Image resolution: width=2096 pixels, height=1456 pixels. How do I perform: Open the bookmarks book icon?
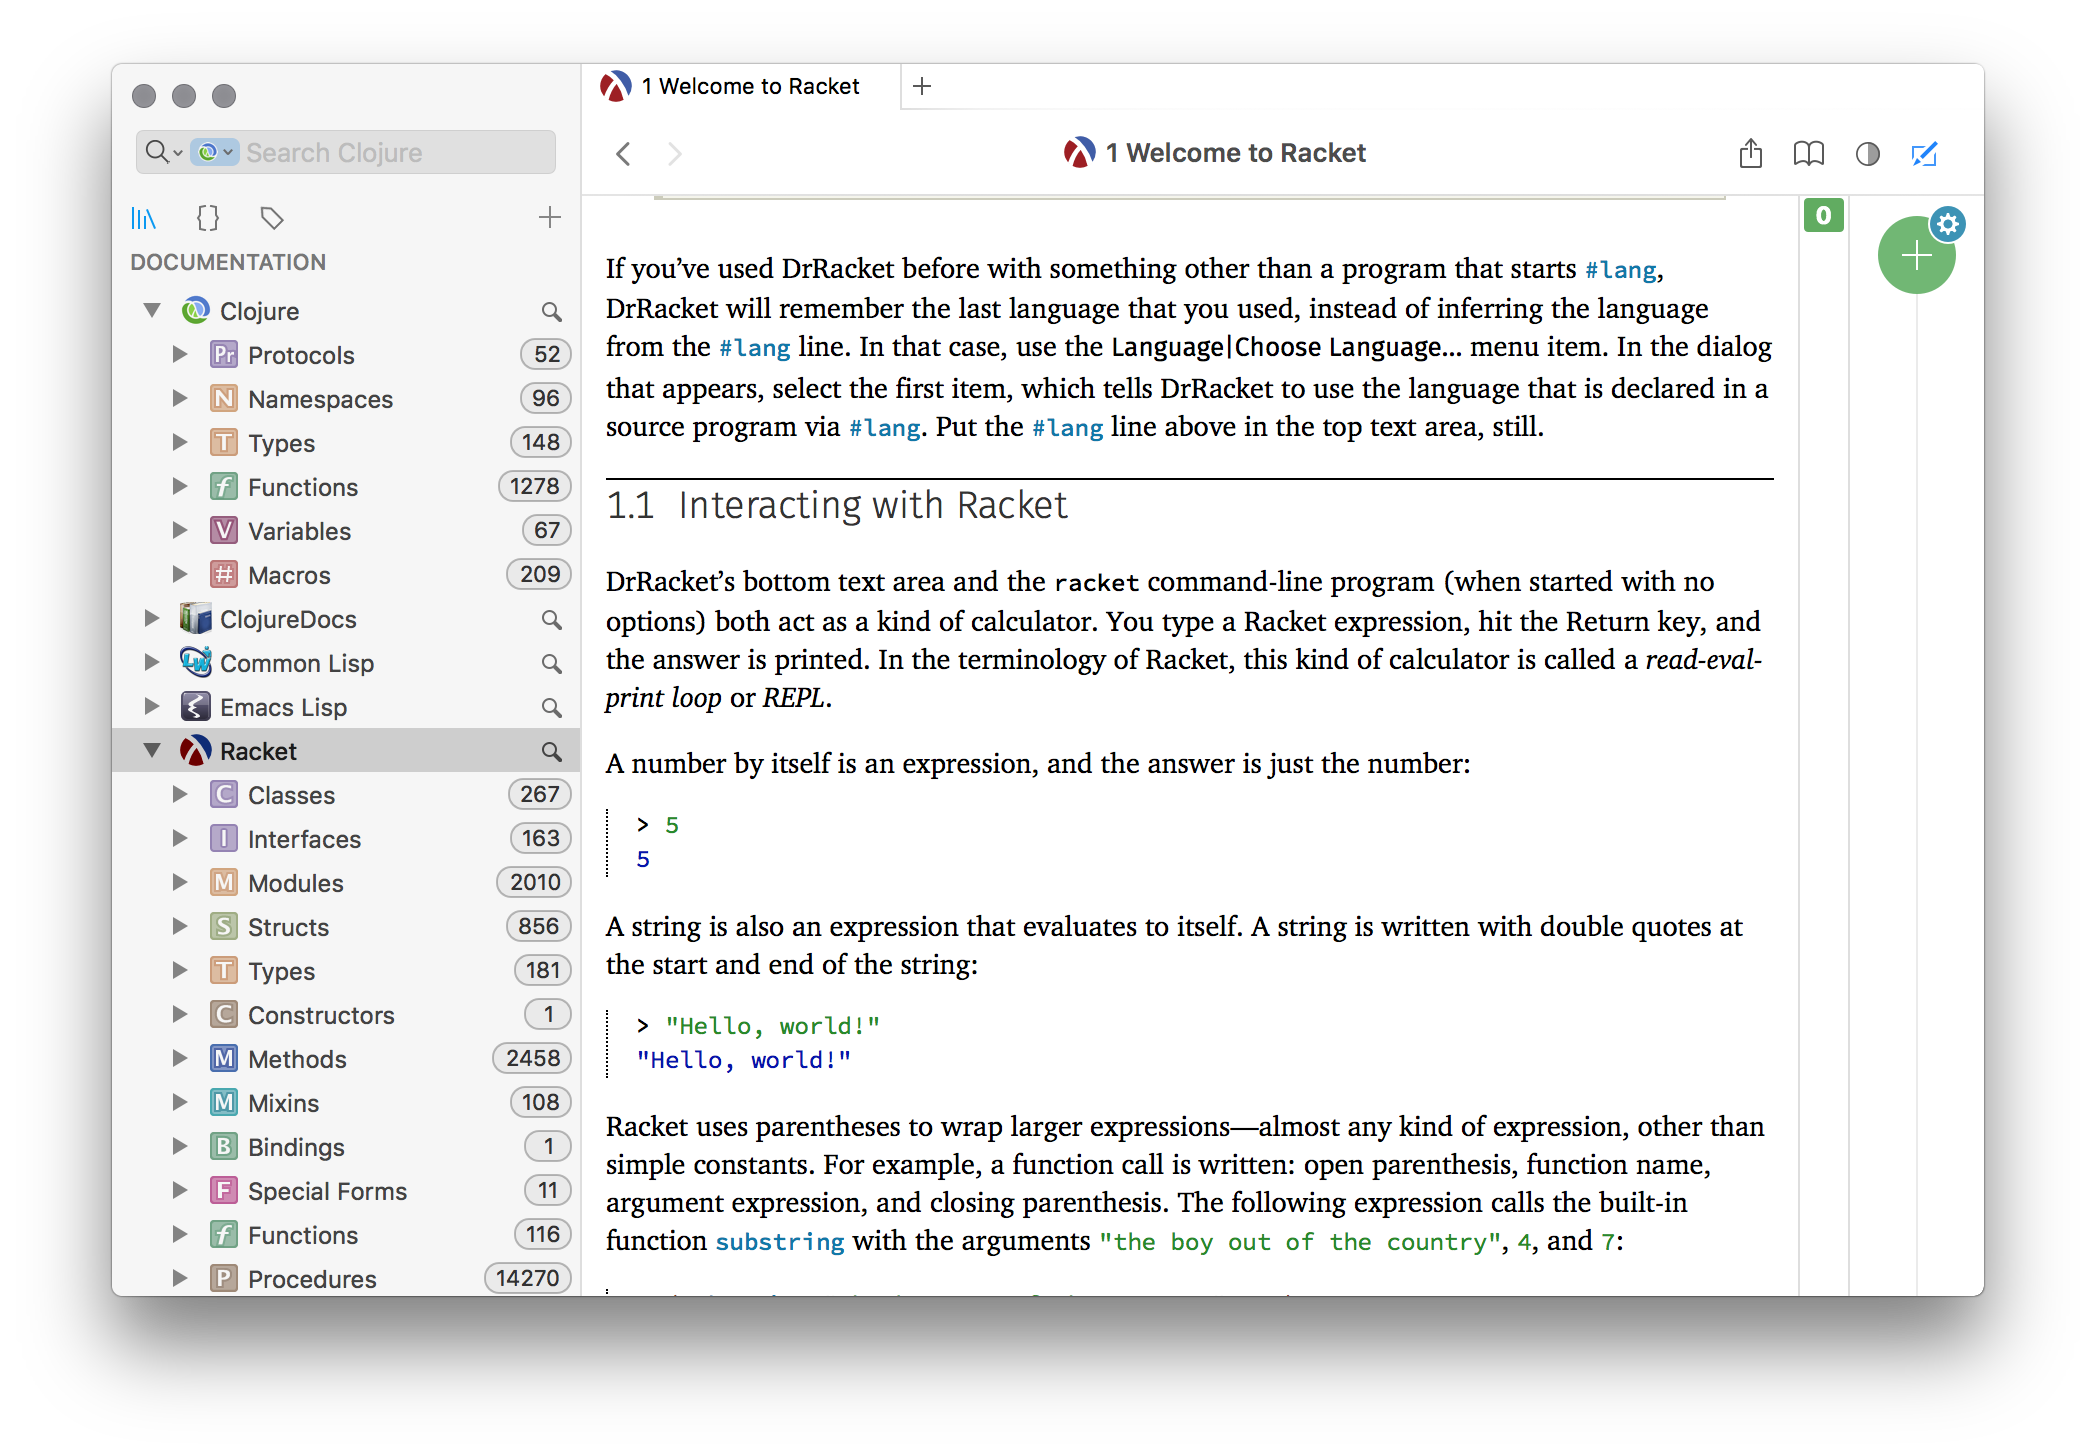click(1808, 154)
